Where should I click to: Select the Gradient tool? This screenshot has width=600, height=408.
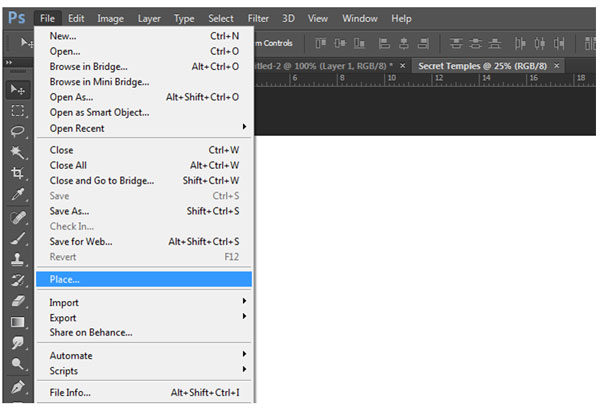18,322
